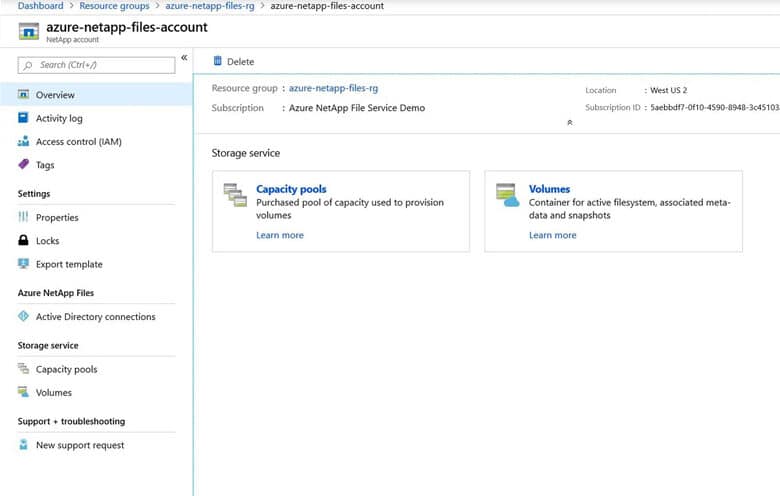
Task: Click the Export template monitor icon
Action: [23, 264]
